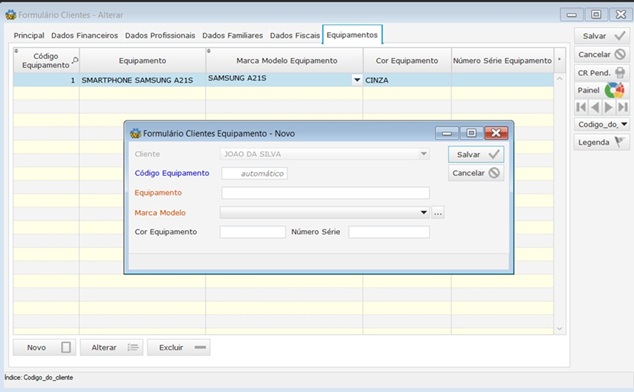Click the CINZA color cell
The width and height of the screenshot is (634, 392).
407,80
